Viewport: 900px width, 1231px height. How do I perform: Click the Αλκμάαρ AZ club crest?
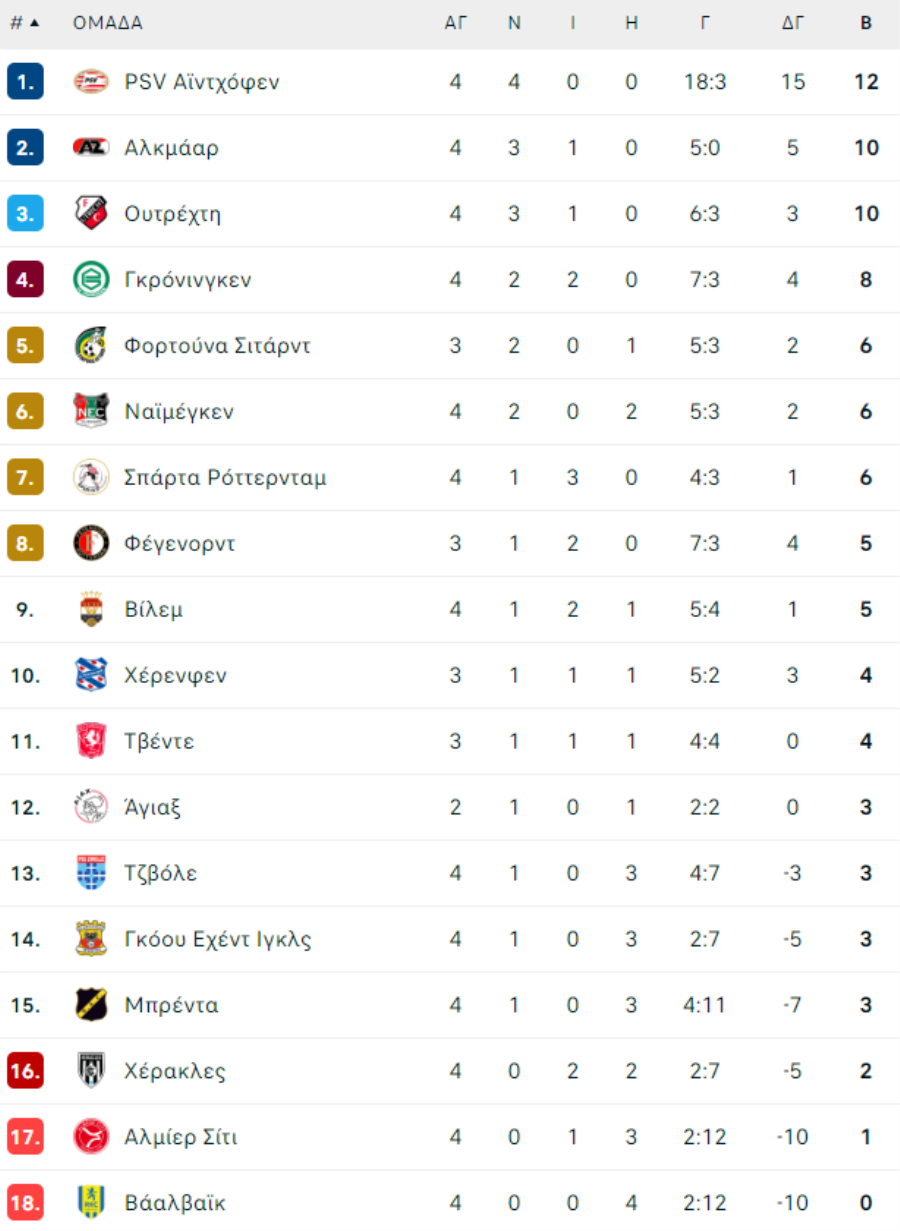[x=91, y=148]
